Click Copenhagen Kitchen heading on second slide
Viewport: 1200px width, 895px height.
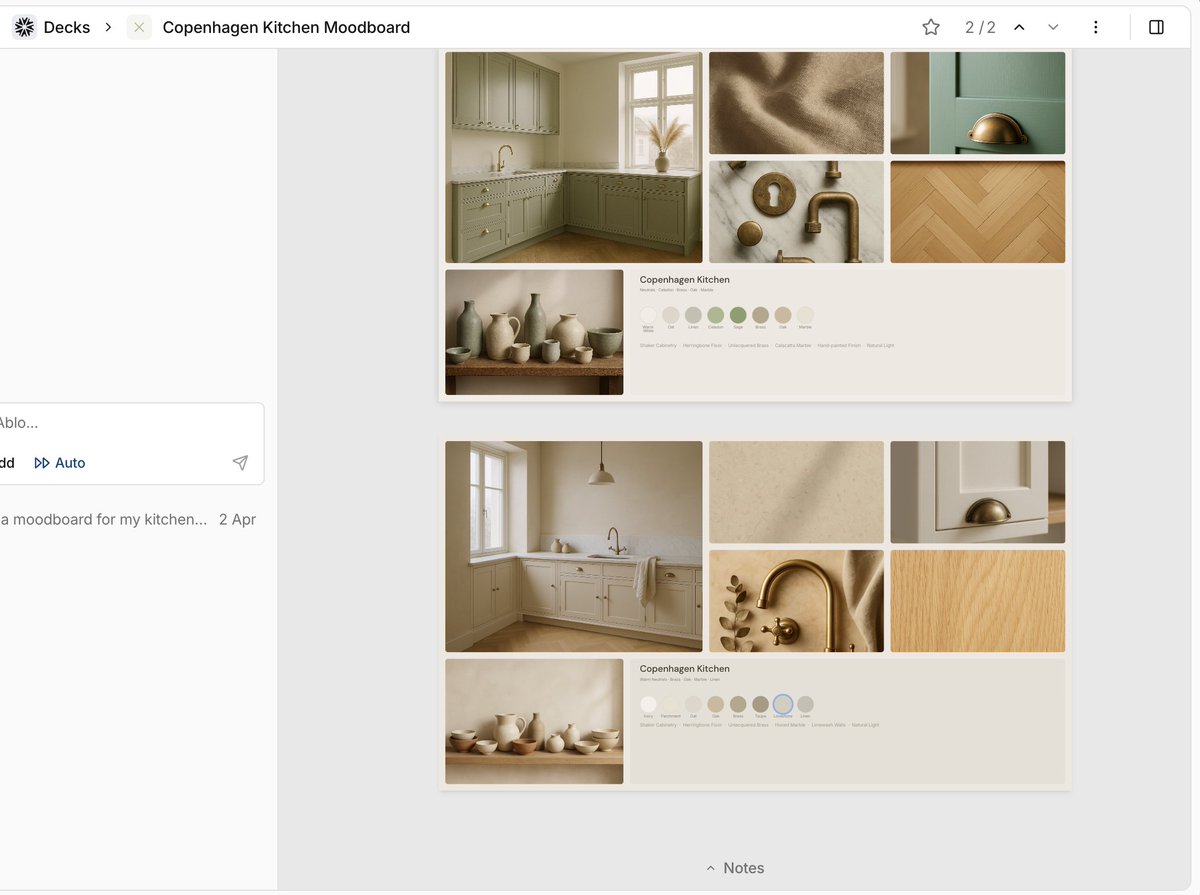[685, 669]
